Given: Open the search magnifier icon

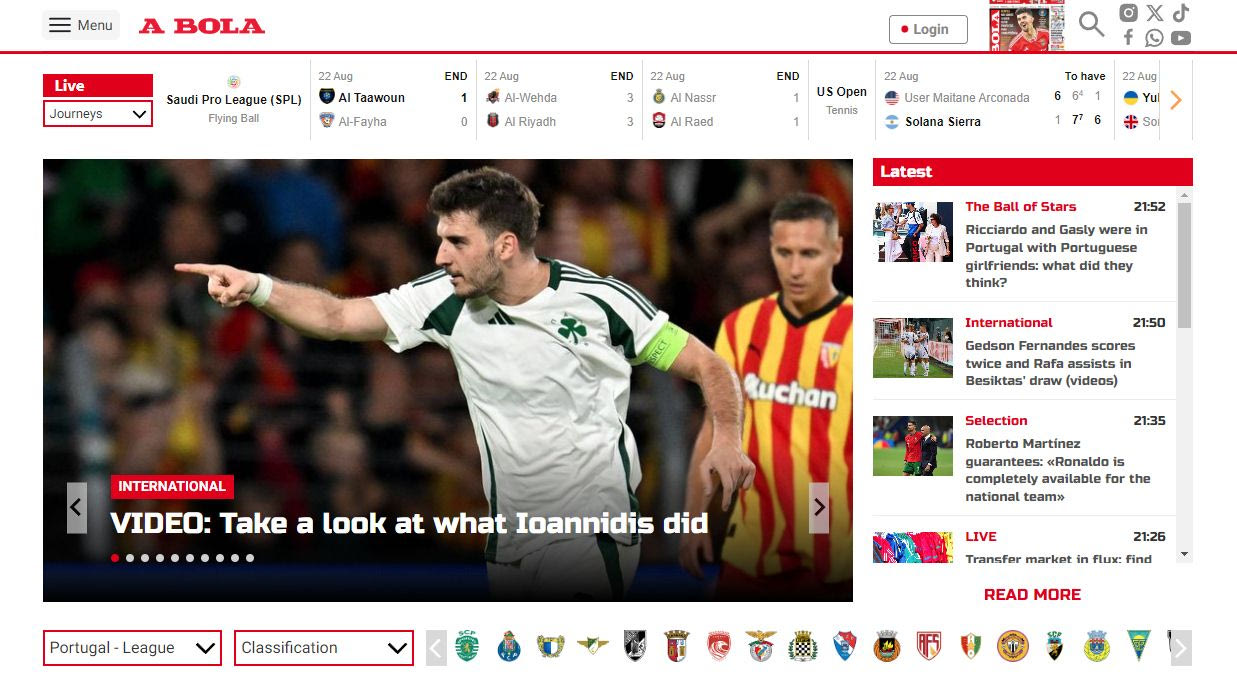Looking at the screenshot, I should tap(1091, 25).
